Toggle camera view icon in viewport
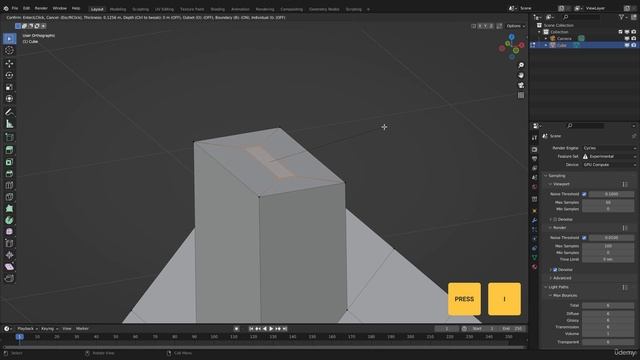Image resolution: width=640 pixels, height=360 pixels. (x=521, y=85)
